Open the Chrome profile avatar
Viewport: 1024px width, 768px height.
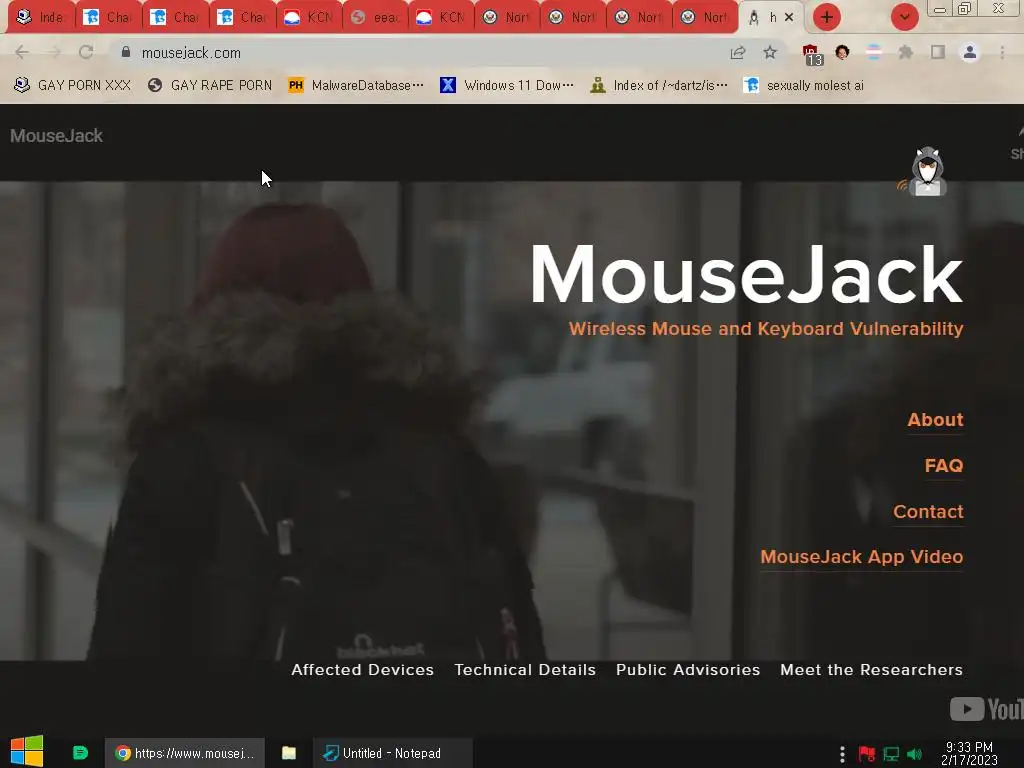970,52
